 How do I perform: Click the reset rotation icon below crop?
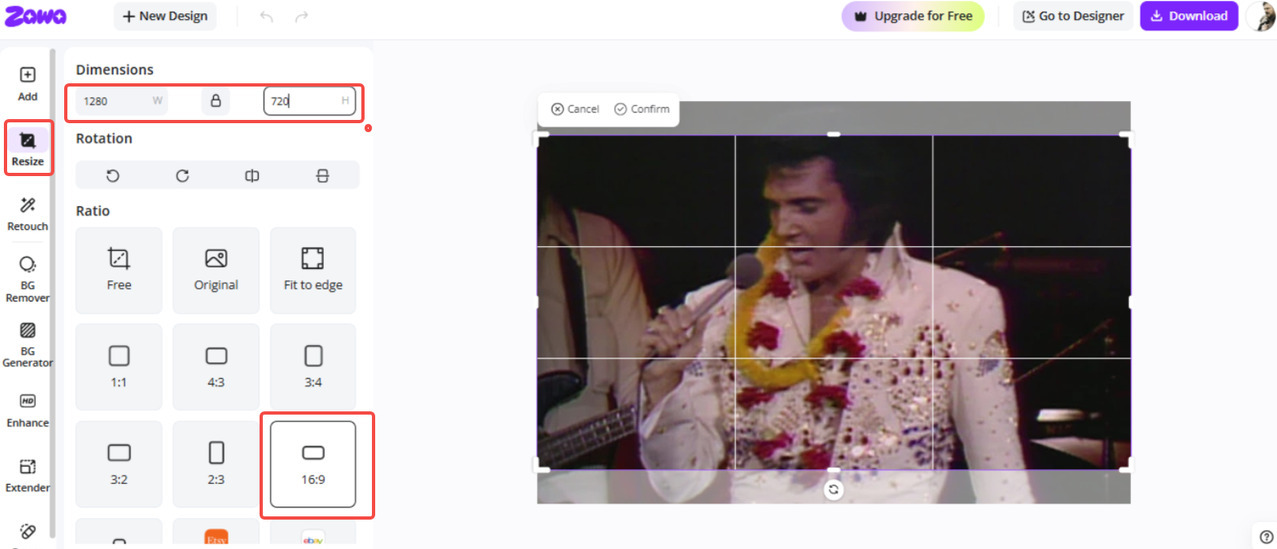pyautogui.click(x=834, y=489)
